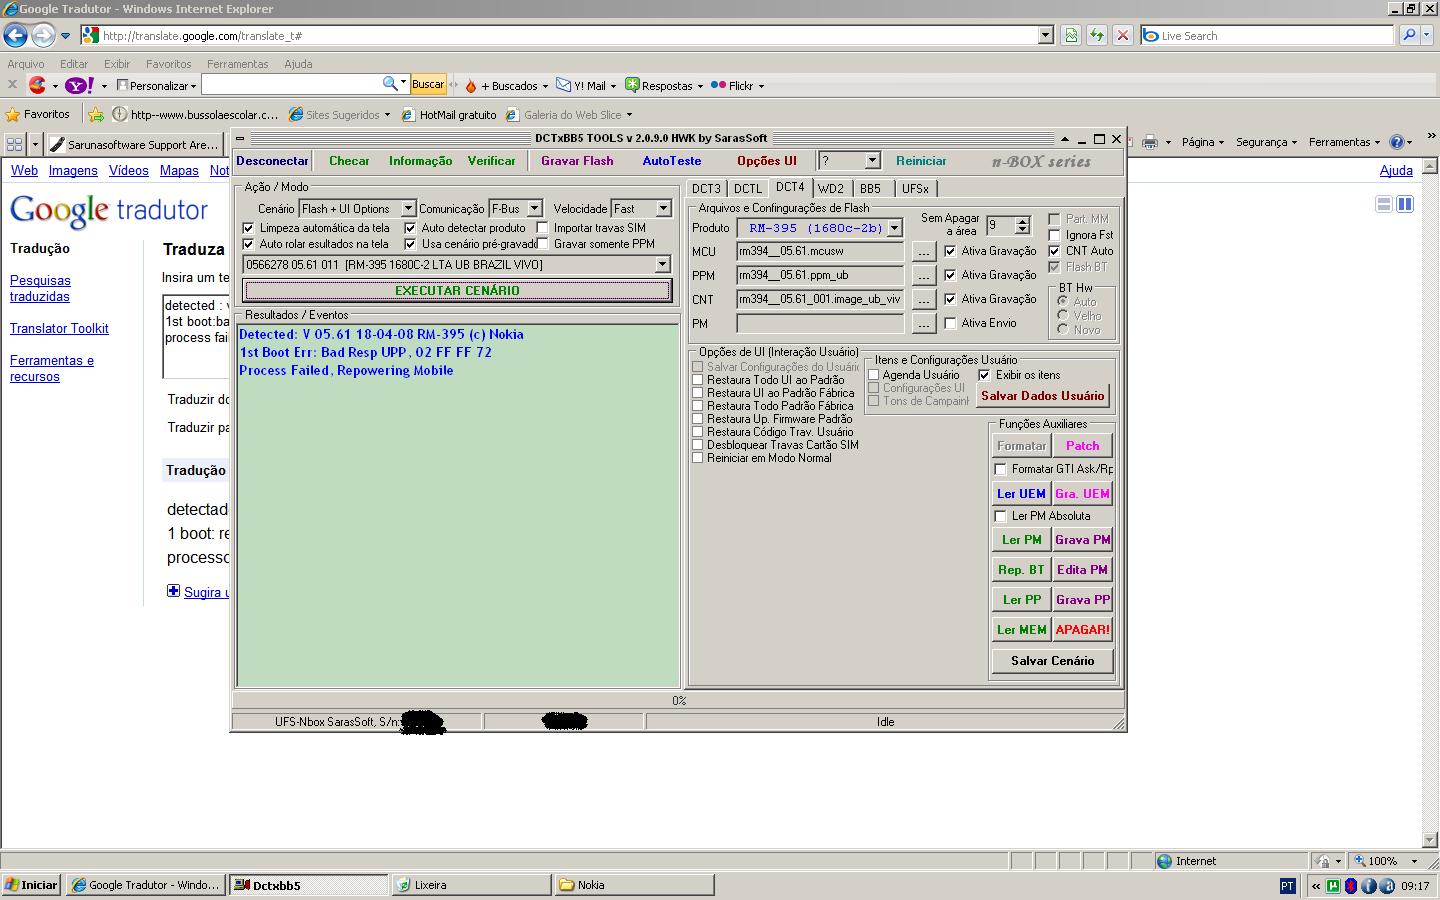The width and height of the screenshot is (1440, 900).
Task: Click the Help question mark icon
Action: [1397, 142]
